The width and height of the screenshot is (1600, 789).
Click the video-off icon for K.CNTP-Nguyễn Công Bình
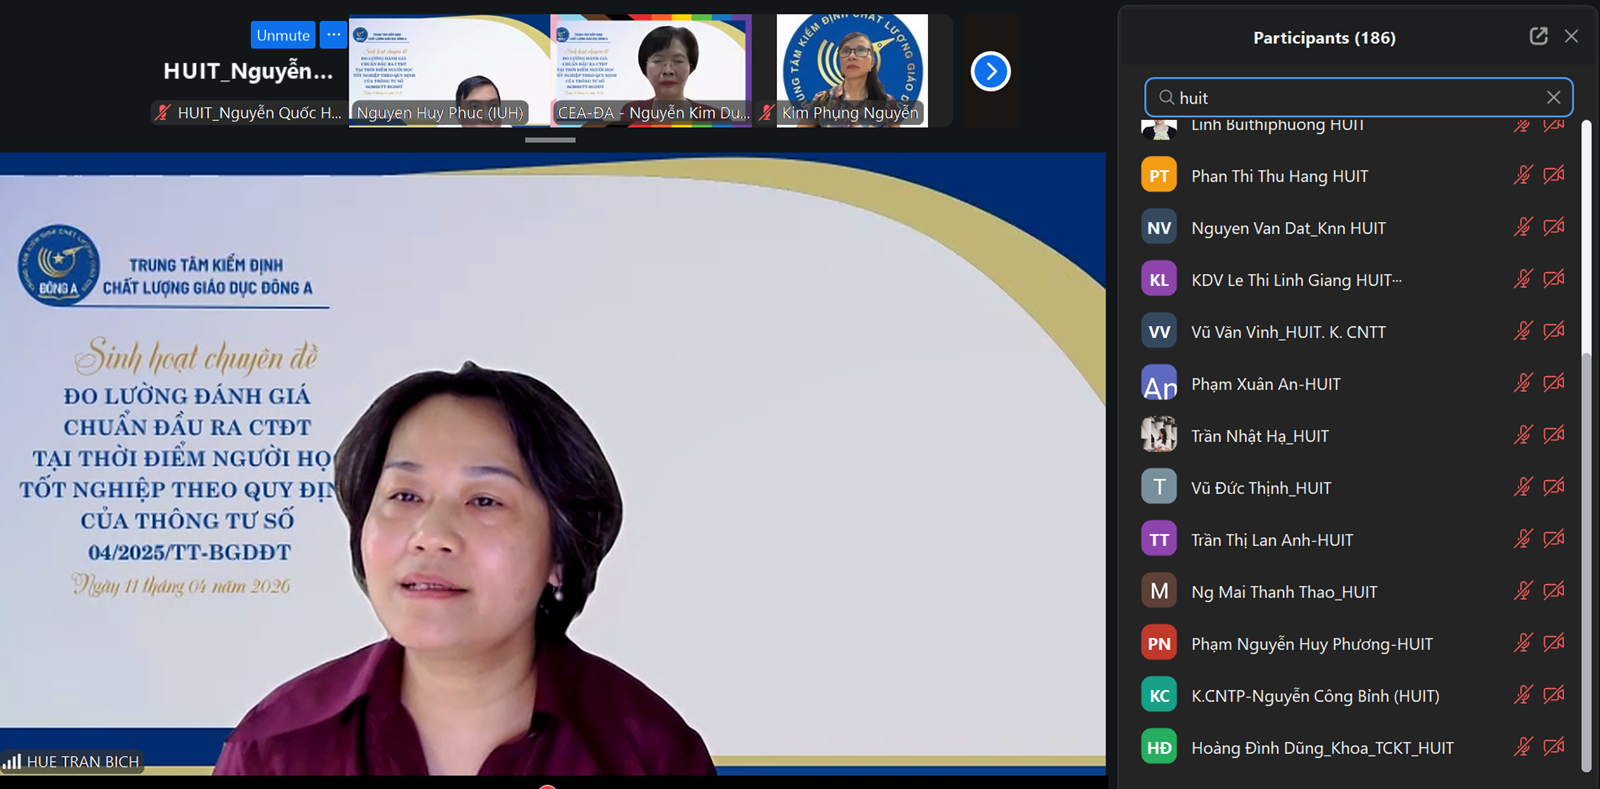(x=1554, y=695)
